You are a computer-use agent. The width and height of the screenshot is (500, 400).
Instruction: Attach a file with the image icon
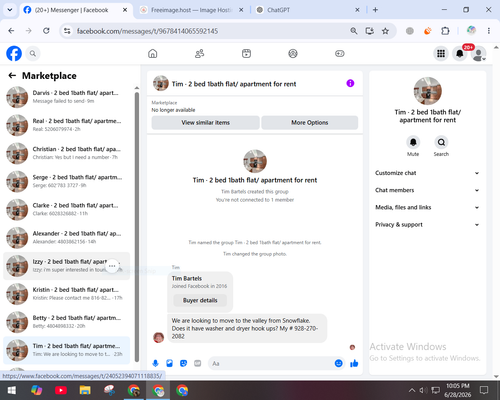169,363
